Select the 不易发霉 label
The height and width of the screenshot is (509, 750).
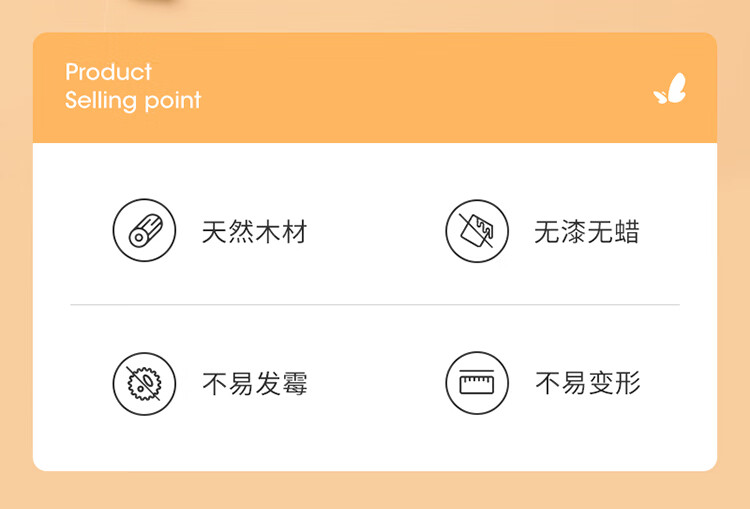click(x=254, y=384)
